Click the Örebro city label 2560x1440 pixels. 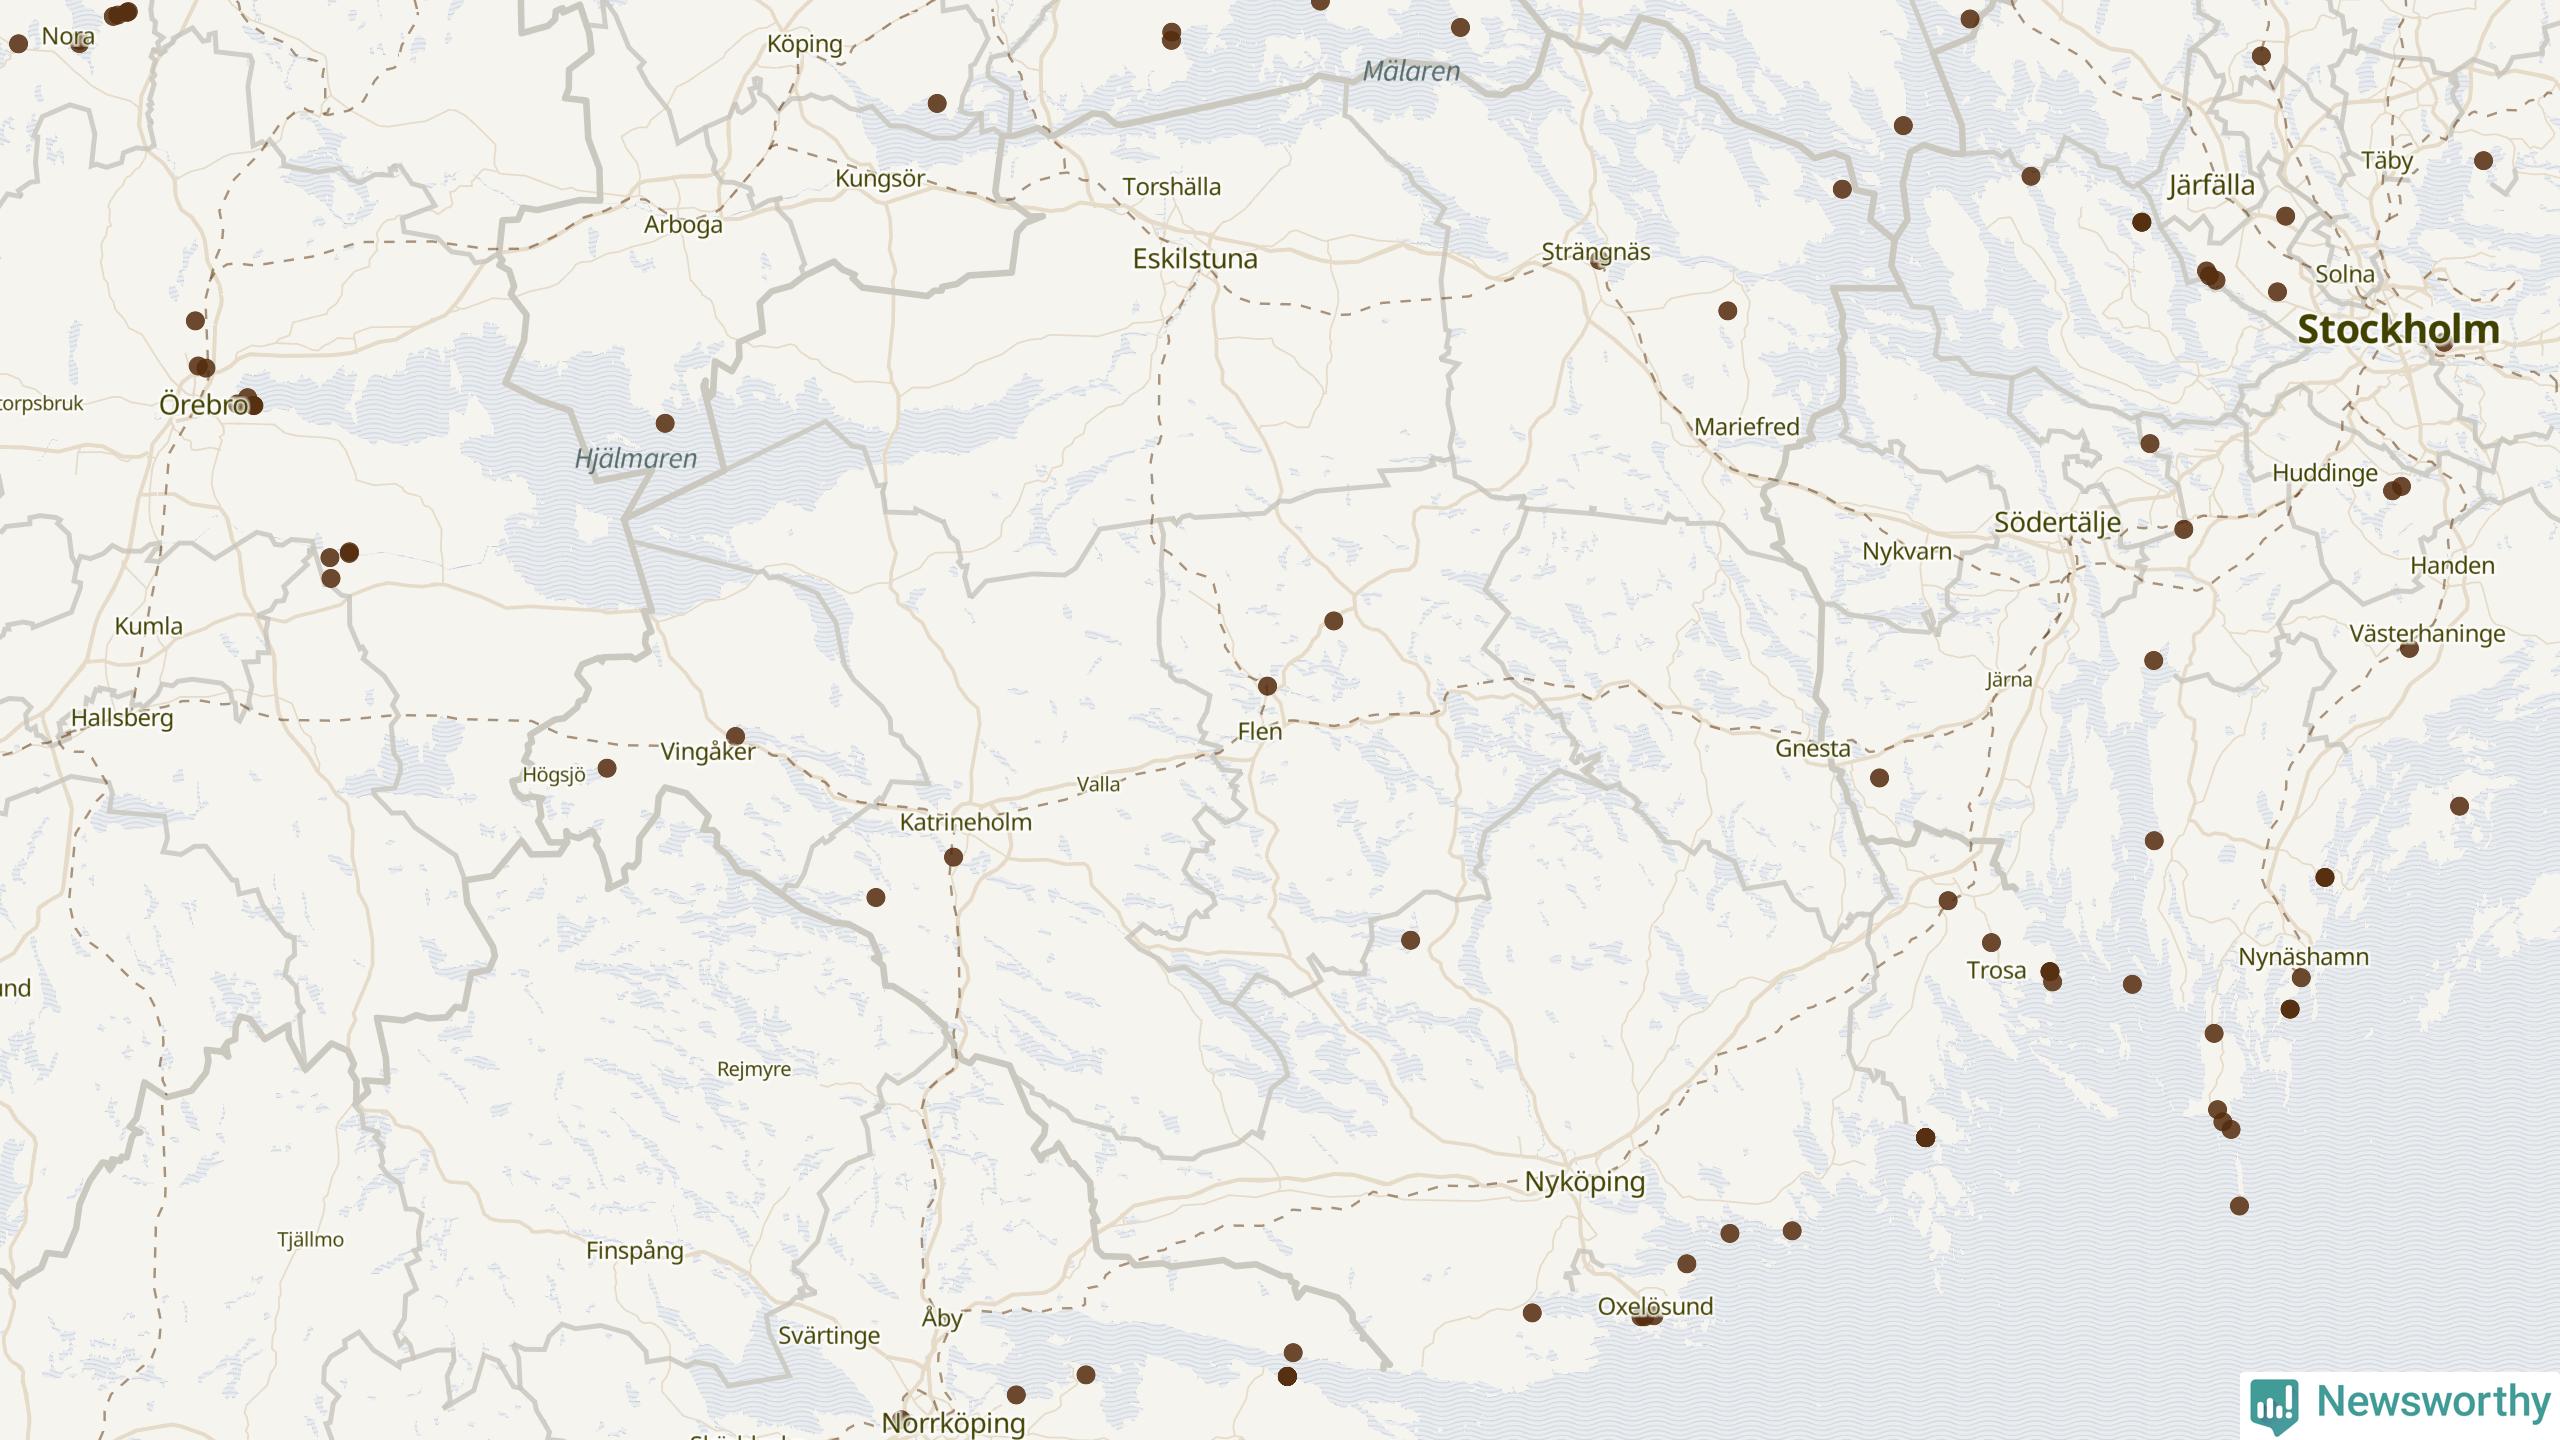pyautogui.click(x=204, y=405)
